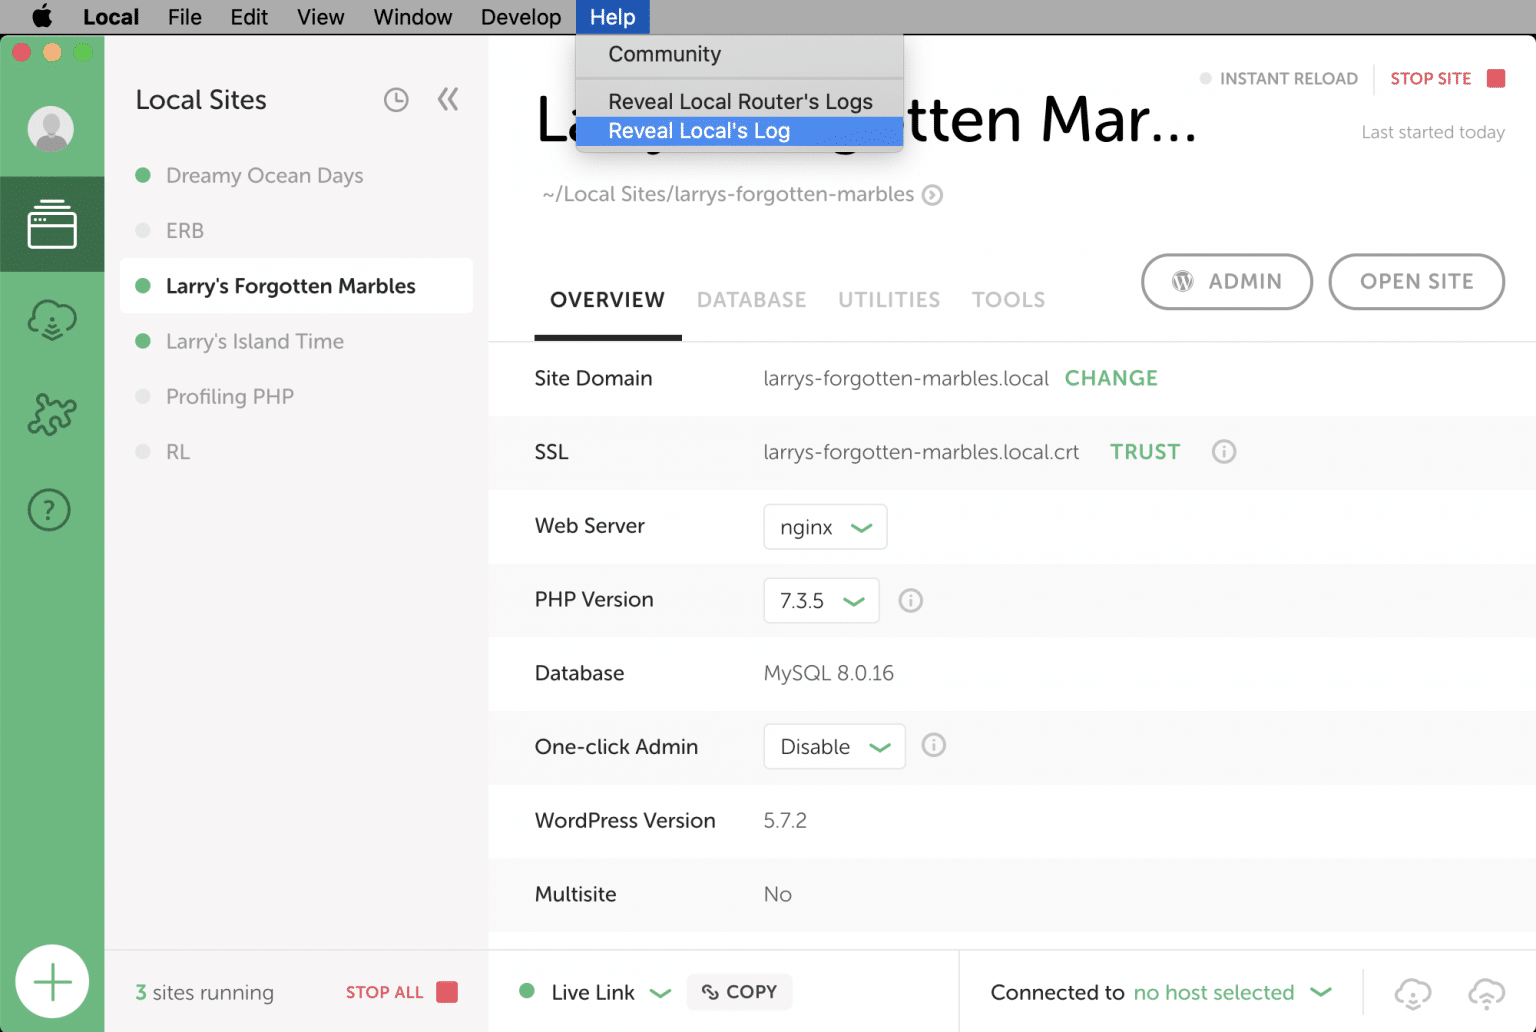Stop all running sites via Stop All
Screen dimensions: 1536x1032
click(x=385, y=992)
